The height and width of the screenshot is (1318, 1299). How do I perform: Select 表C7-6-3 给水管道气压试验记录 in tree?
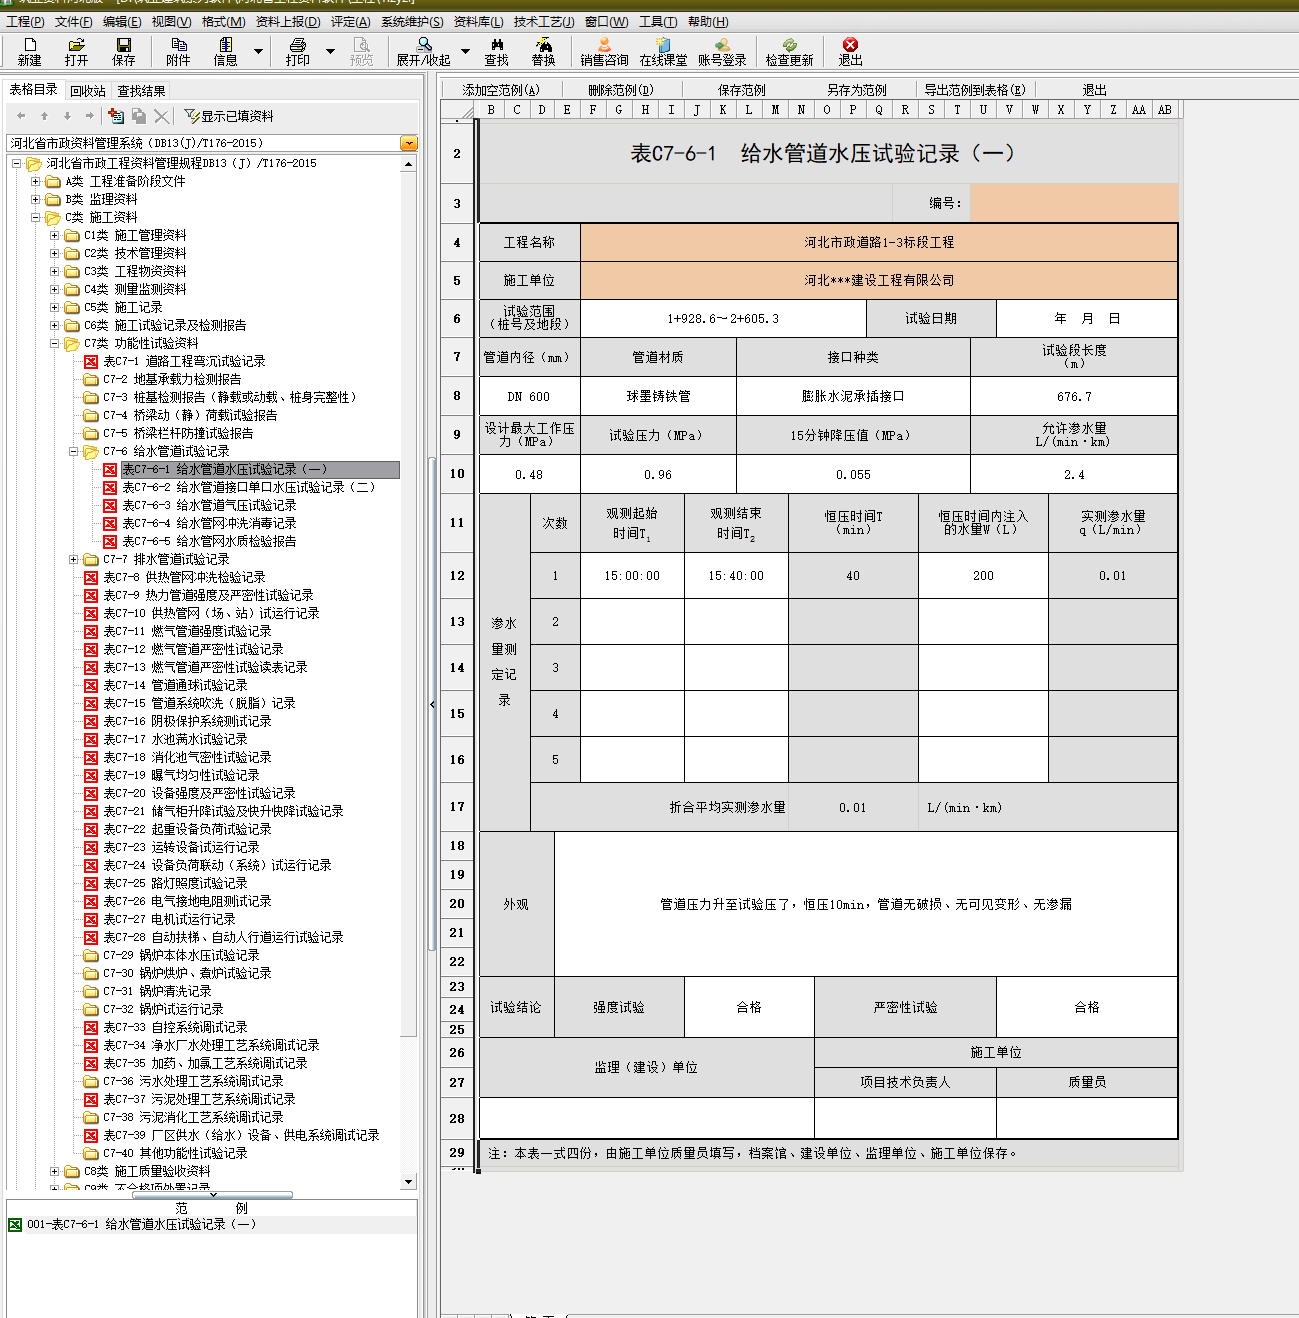coord(209,505)
